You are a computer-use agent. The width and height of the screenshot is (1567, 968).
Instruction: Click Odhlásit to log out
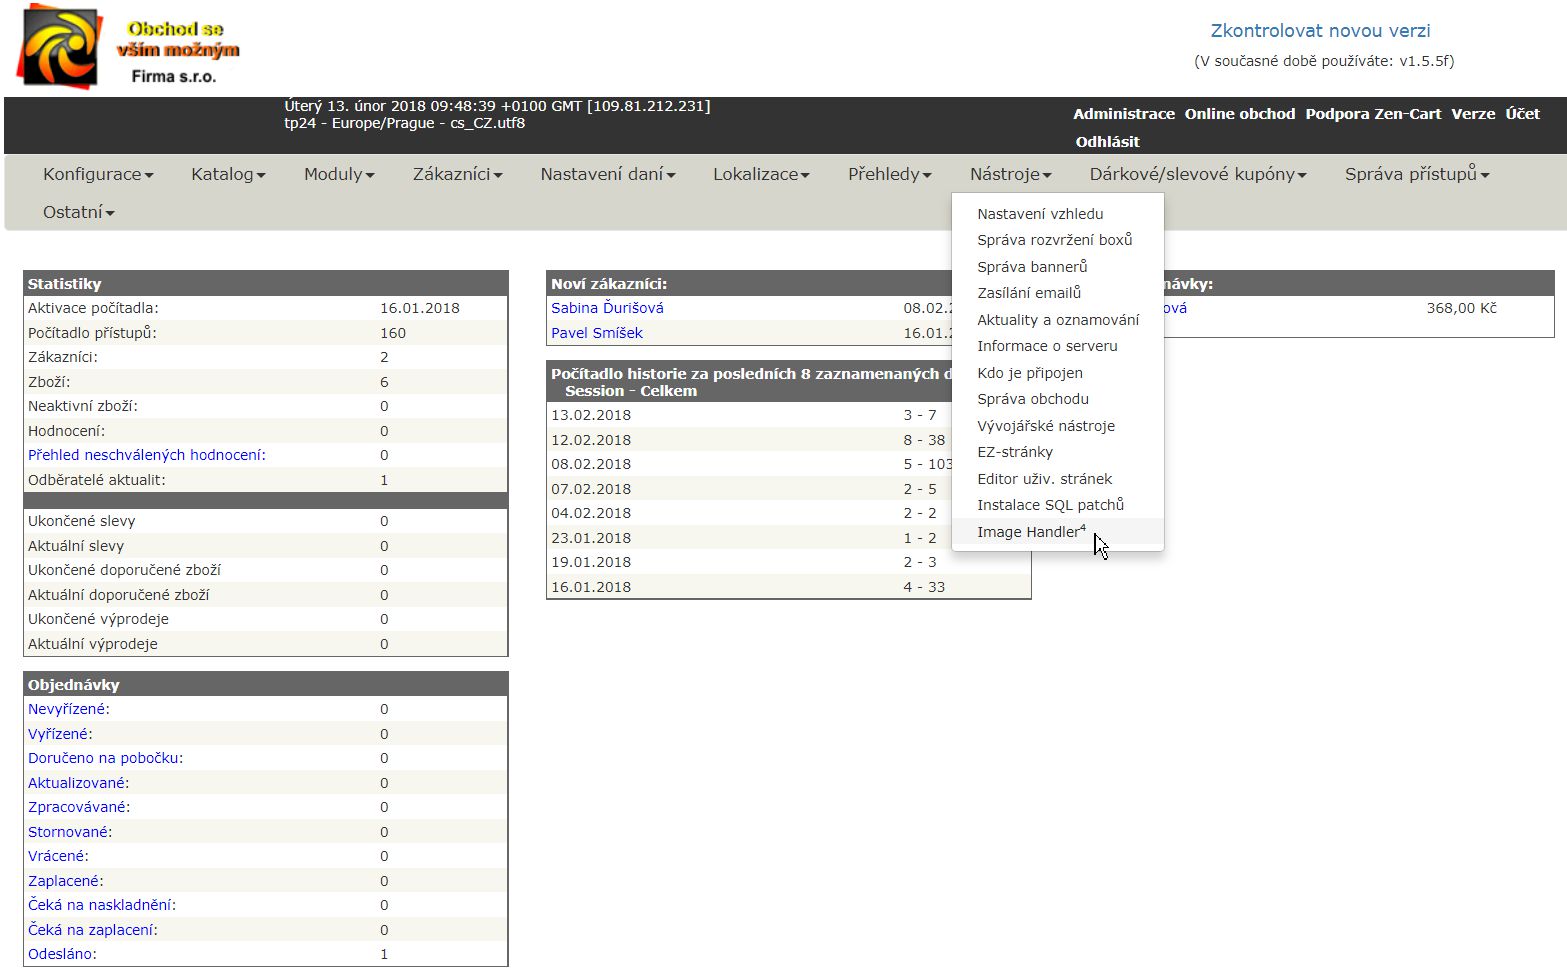coord(1107,142)
